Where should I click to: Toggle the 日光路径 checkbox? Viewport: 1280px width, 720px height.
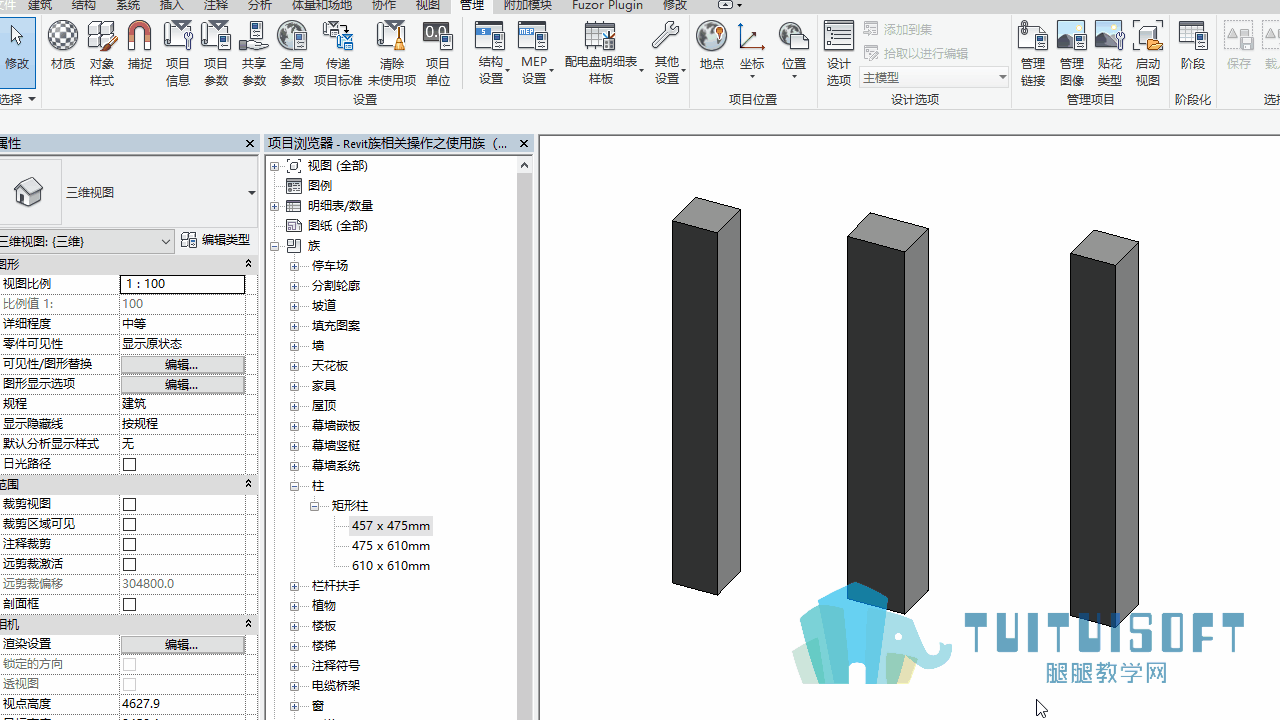129,464
